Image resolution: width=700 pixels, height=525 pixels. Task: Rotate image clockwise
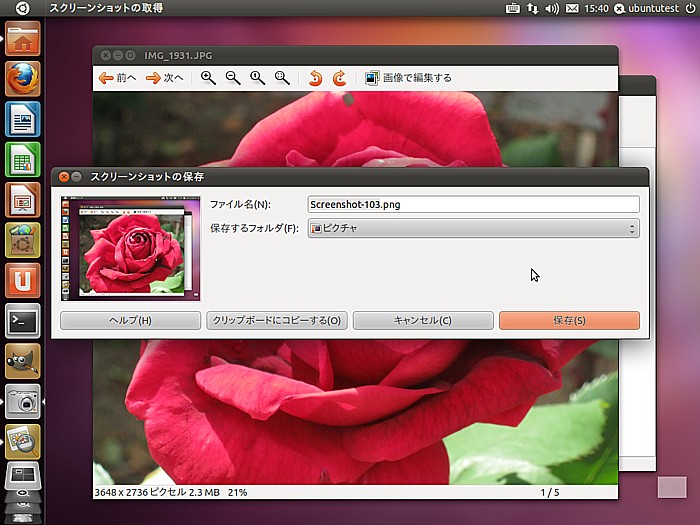(339, 78)
